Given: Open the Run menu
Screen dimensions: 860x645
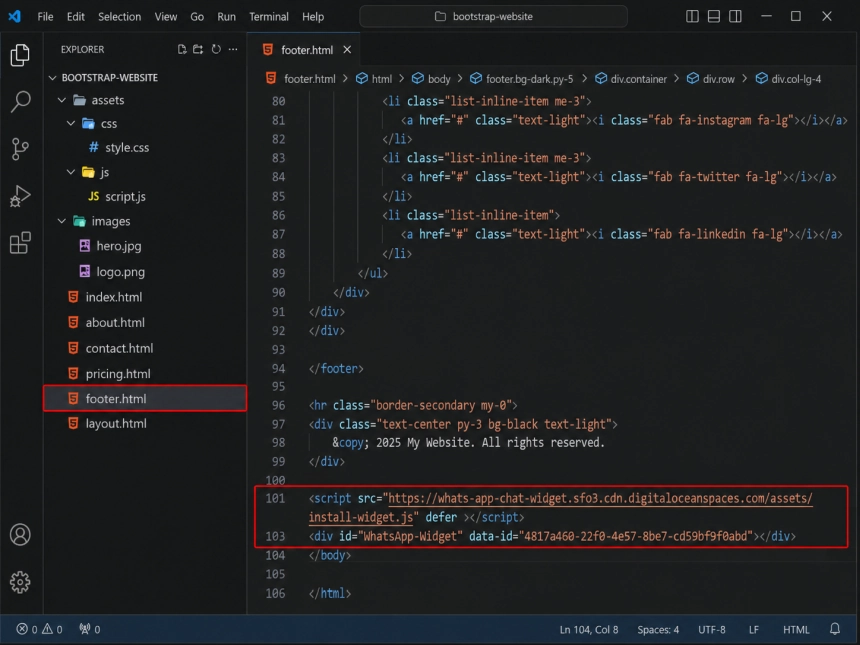Looking at the screenshot, I should (227, 16).
